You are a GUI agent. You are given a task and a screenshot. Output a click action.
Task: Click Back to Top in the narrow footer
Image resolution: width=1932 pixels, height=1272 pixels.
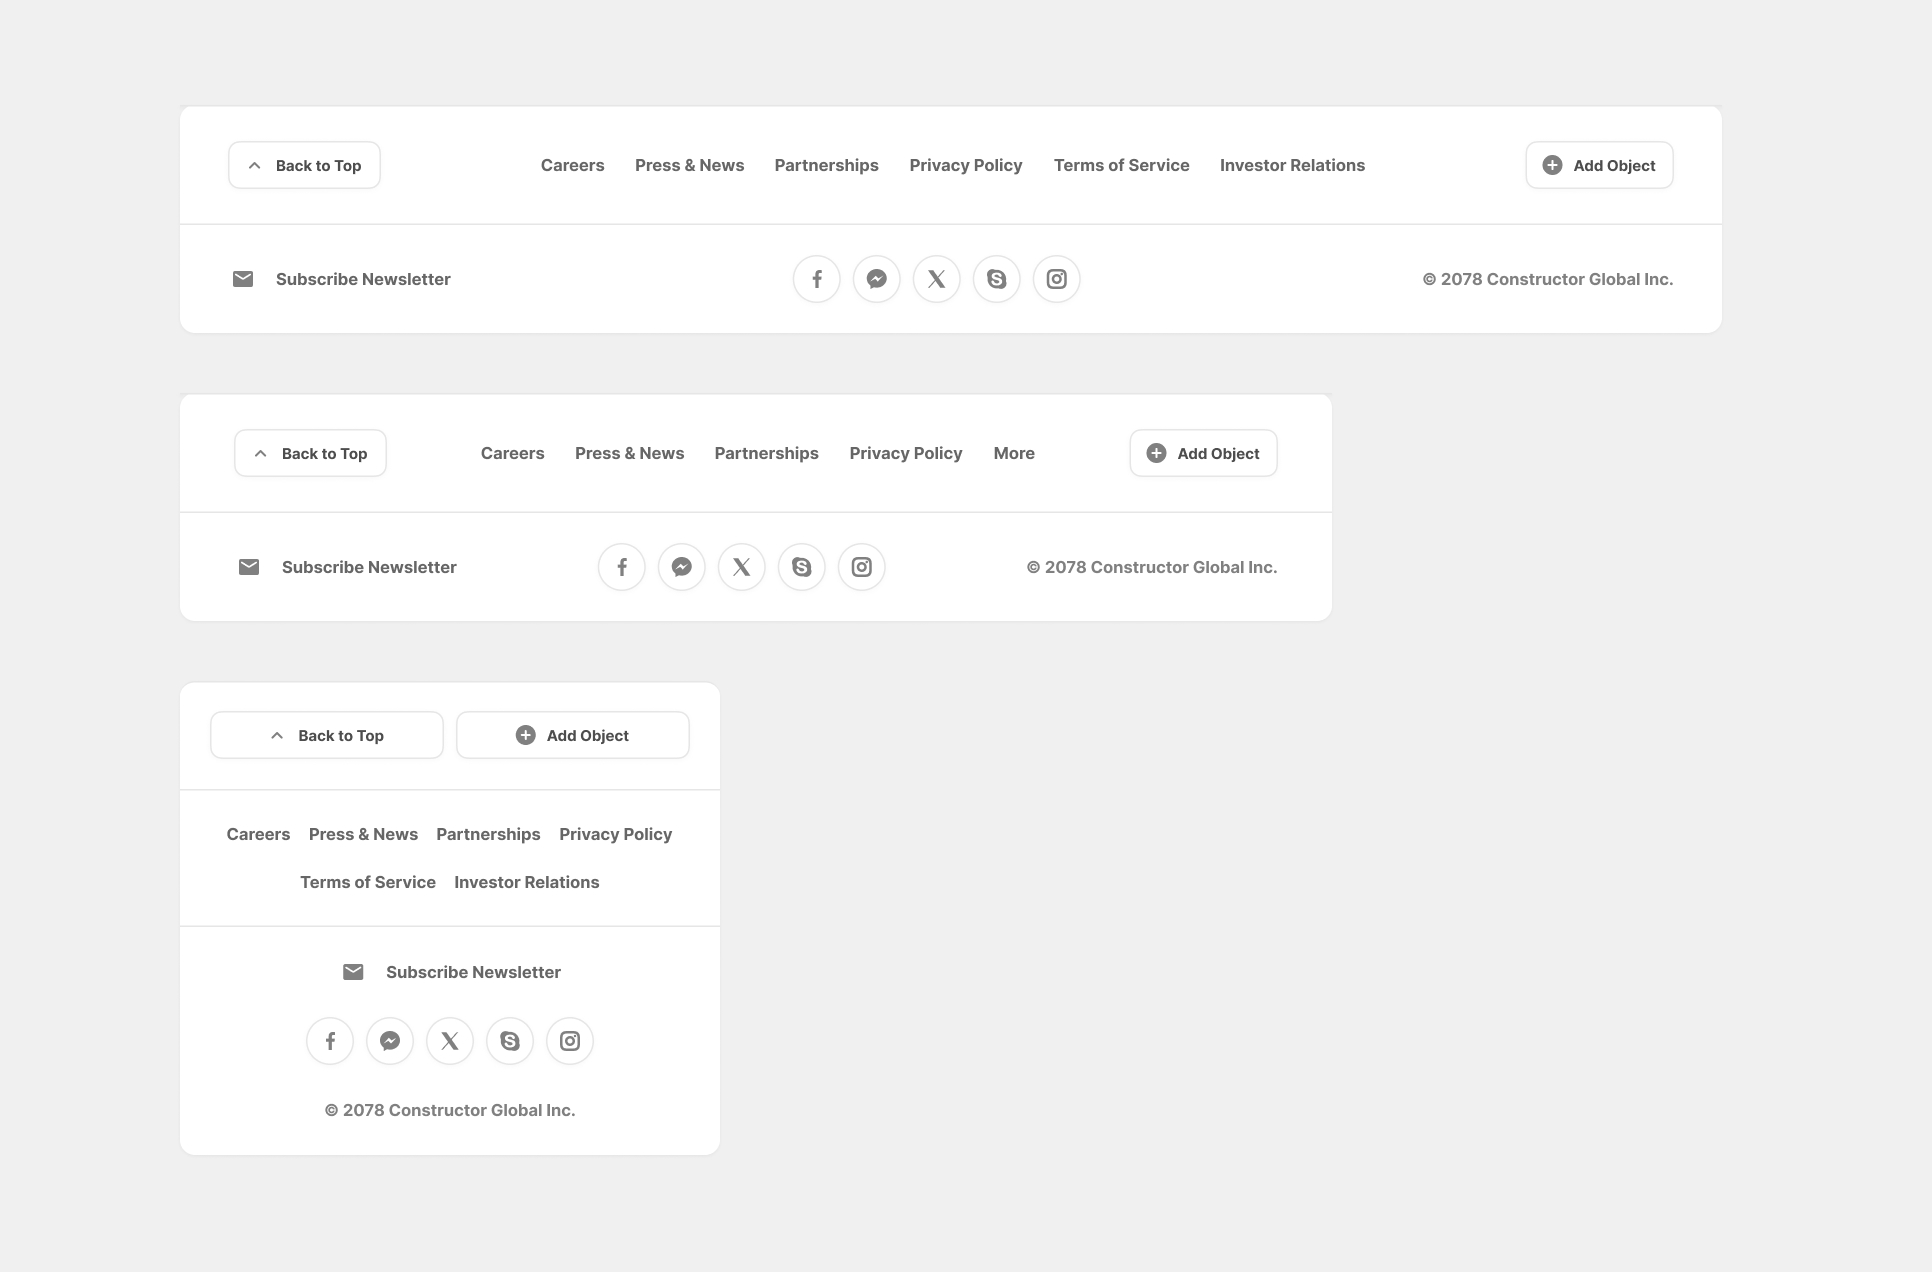[327, 735]
